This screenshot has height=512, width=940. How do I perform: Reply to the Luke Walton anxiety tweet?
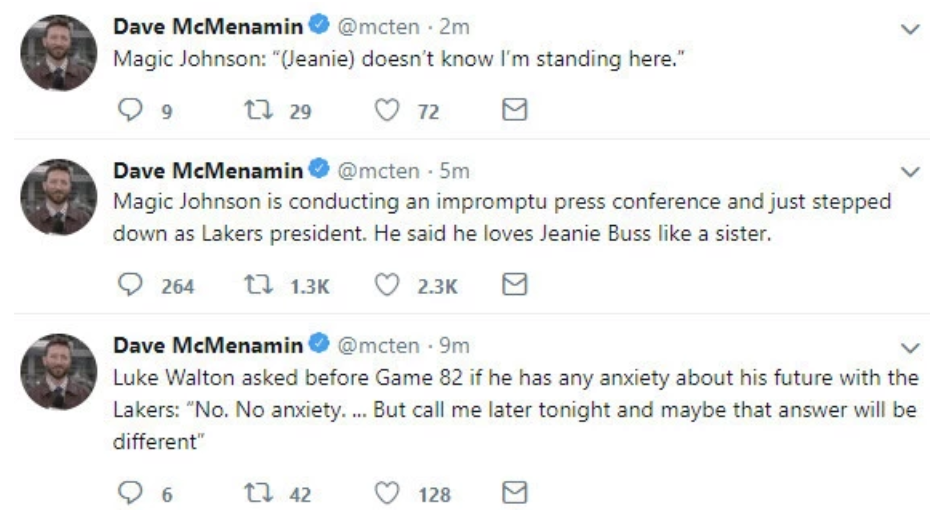coord(131,493)
